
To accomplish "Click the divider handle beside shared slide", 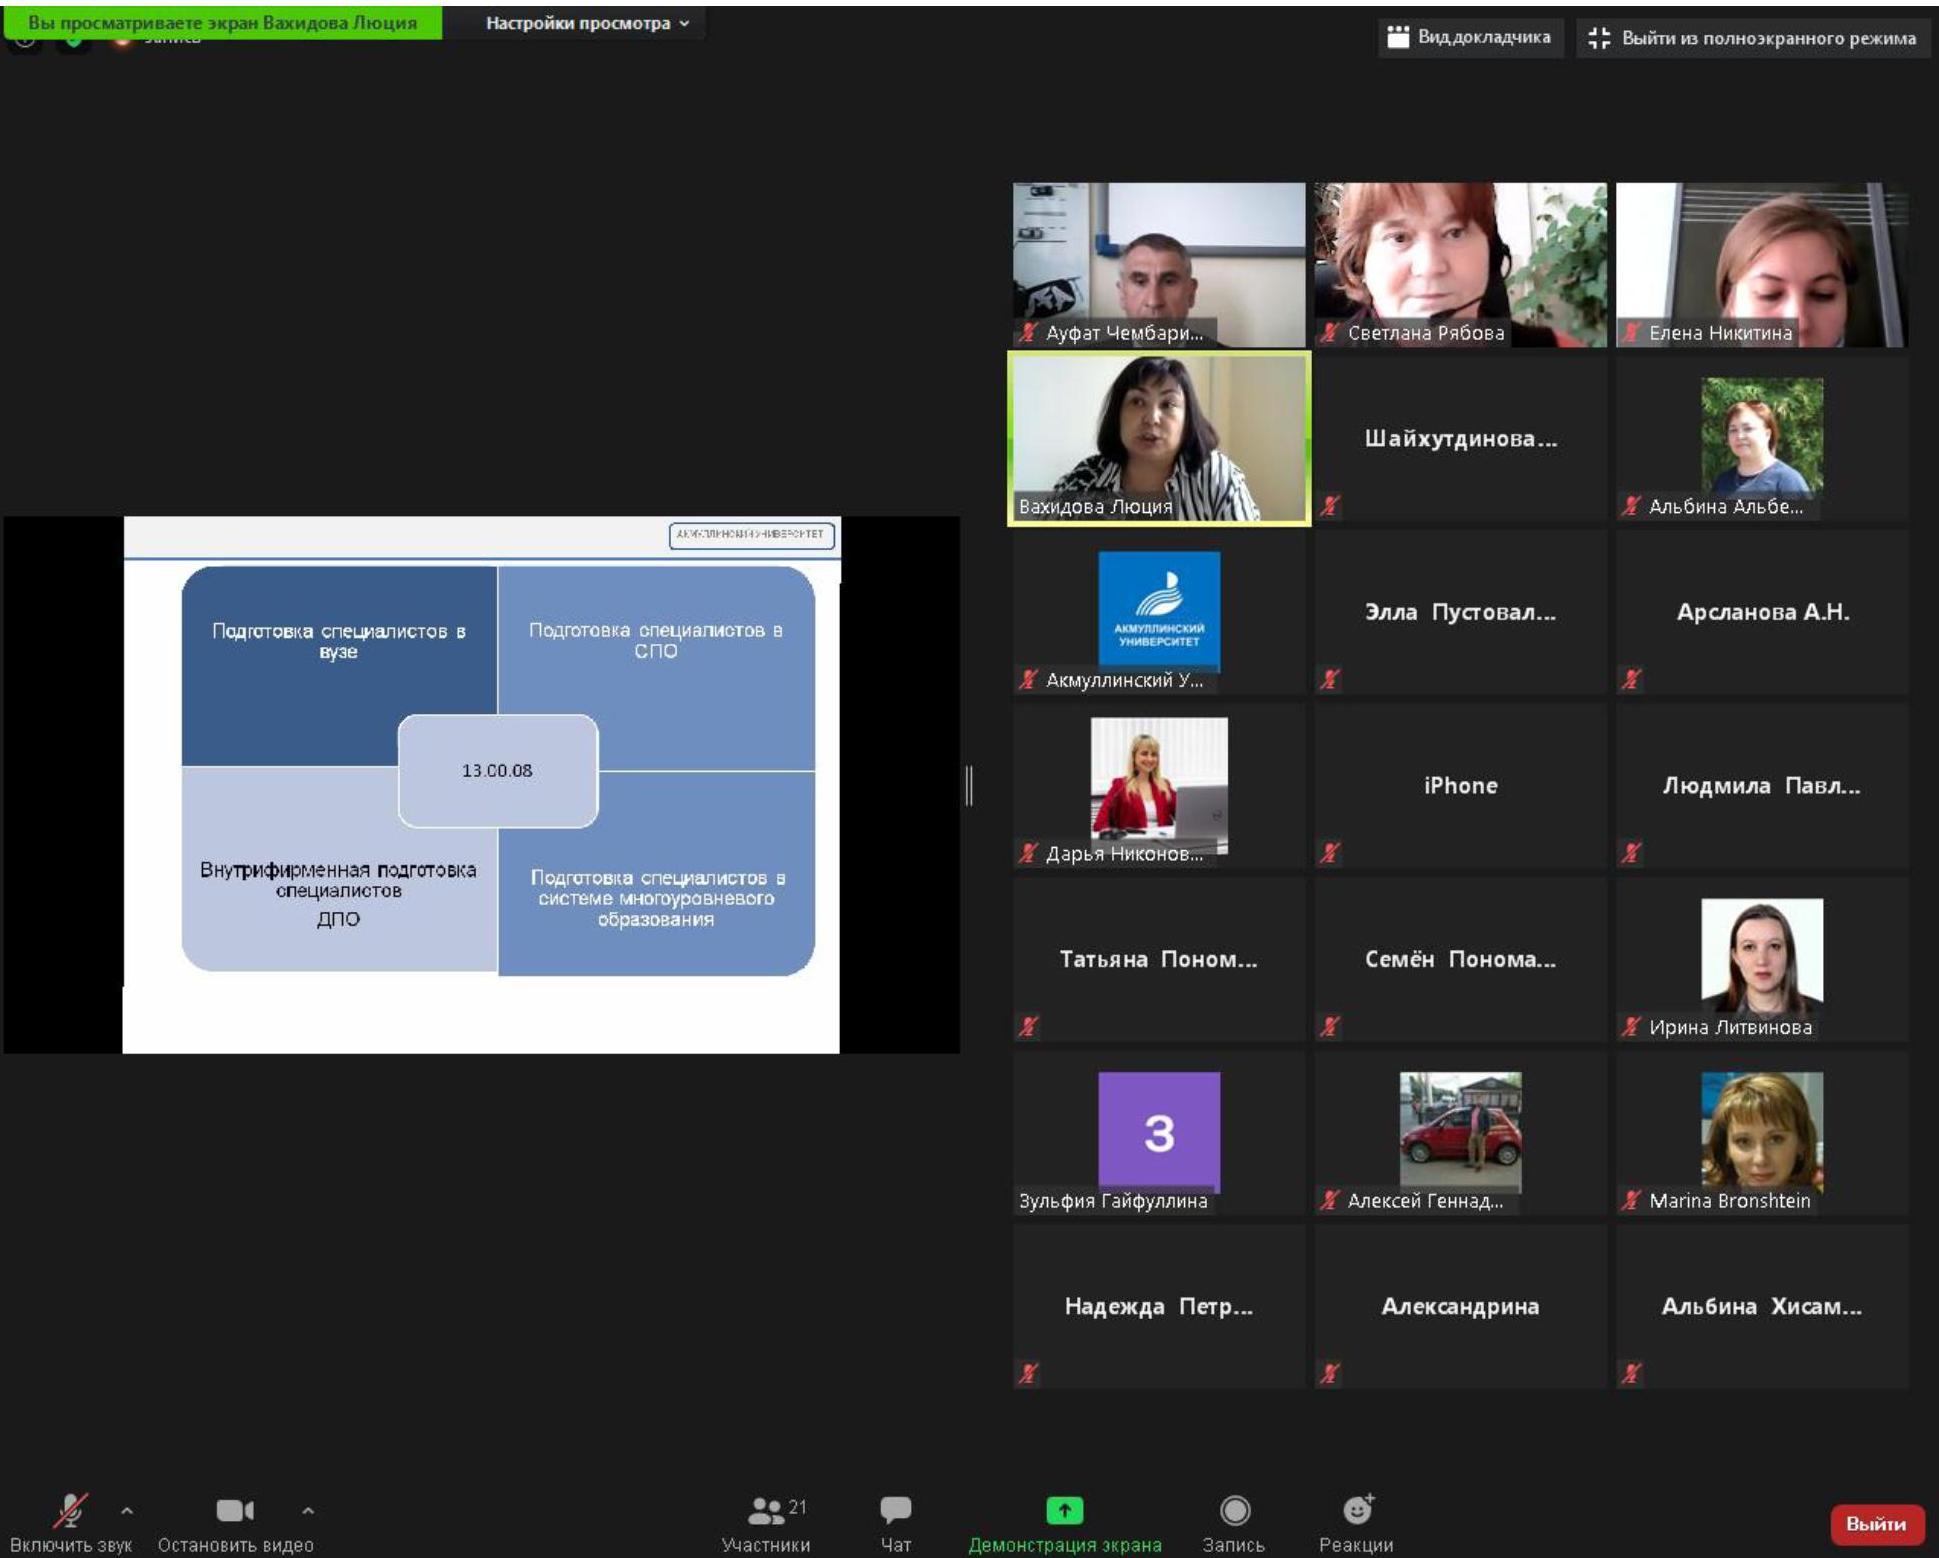I will (x=968, y=785).
